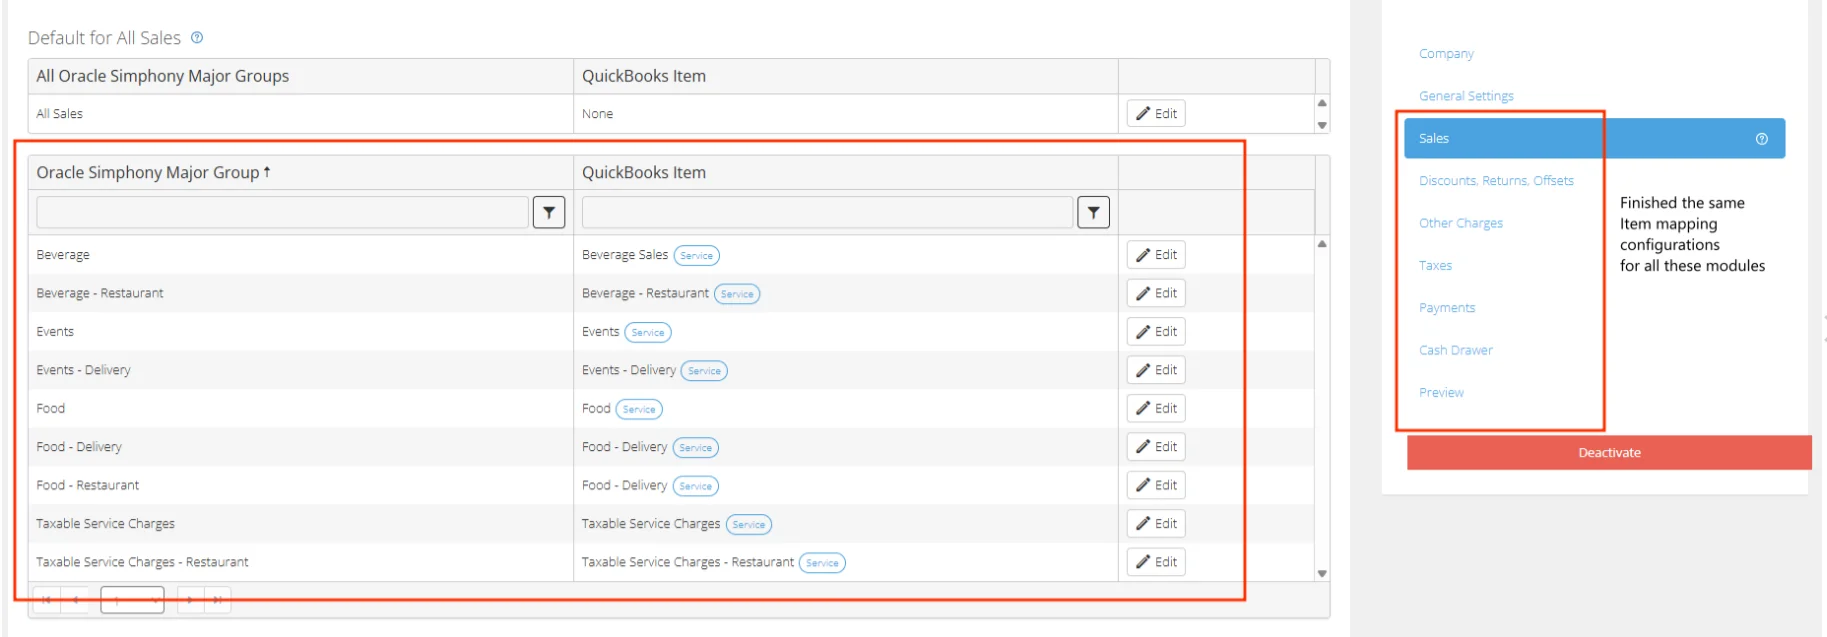Go to the first page in pager
The width and height of the screenshot is (1827, 637).
click(47, 600)
